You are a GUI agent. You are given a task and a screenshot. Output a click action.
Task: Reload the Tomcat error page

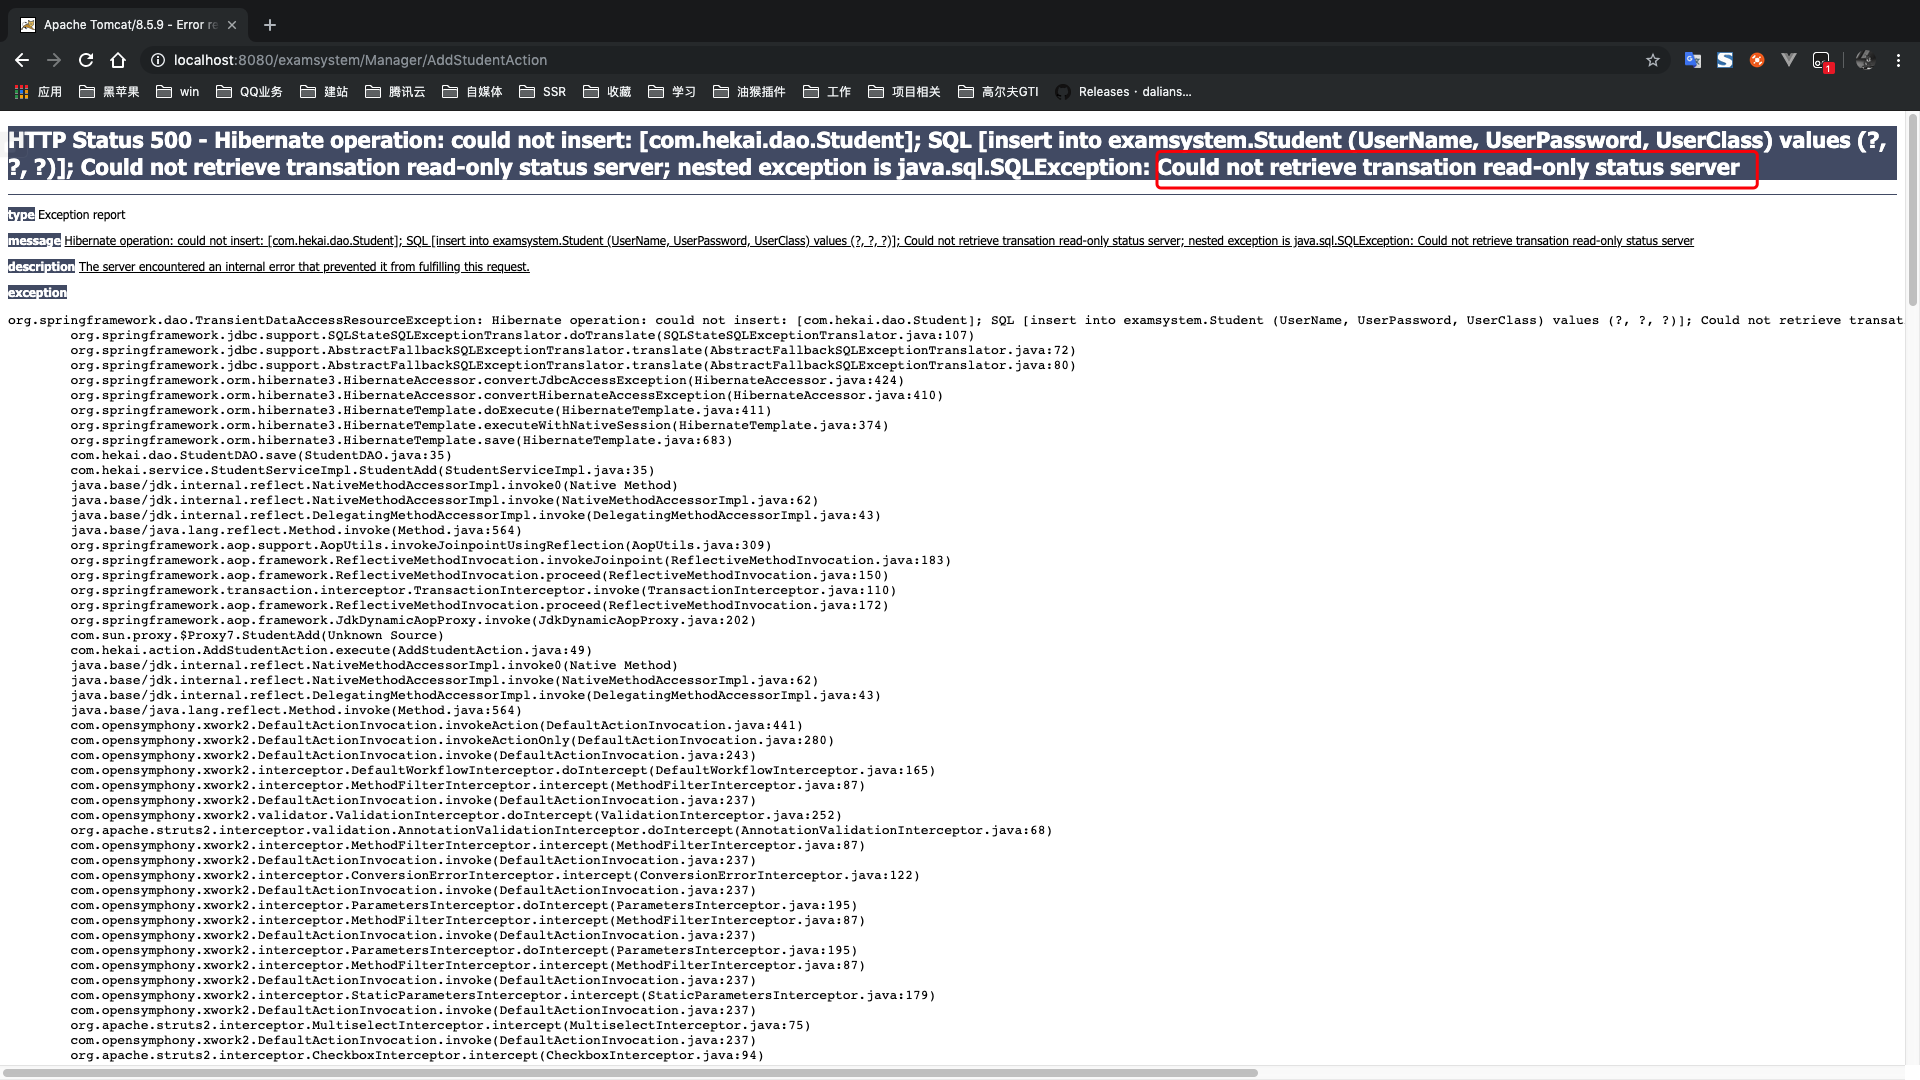(86, 60)
